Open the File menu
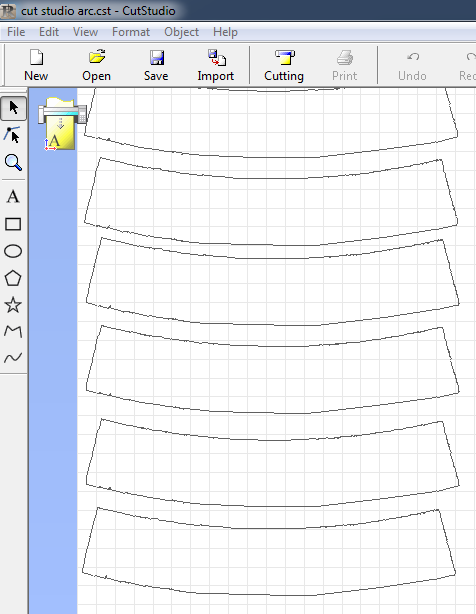Image resolution: width=476 pixels, height=614 pixels. (x=16, y=32)
